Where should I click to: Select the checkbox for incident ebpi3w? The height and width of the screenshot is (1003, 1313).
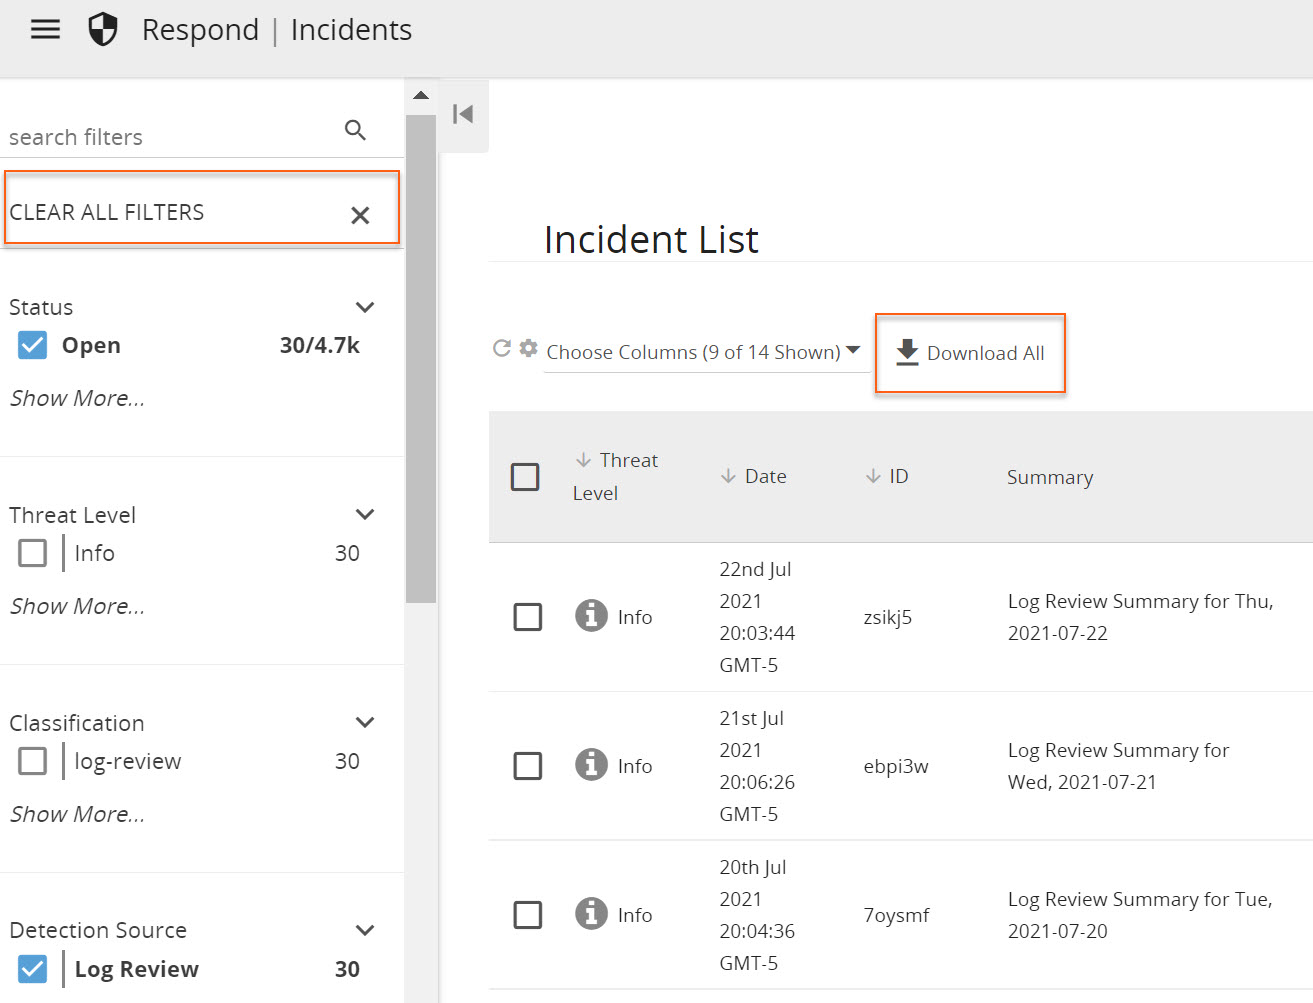coord(527,766)
